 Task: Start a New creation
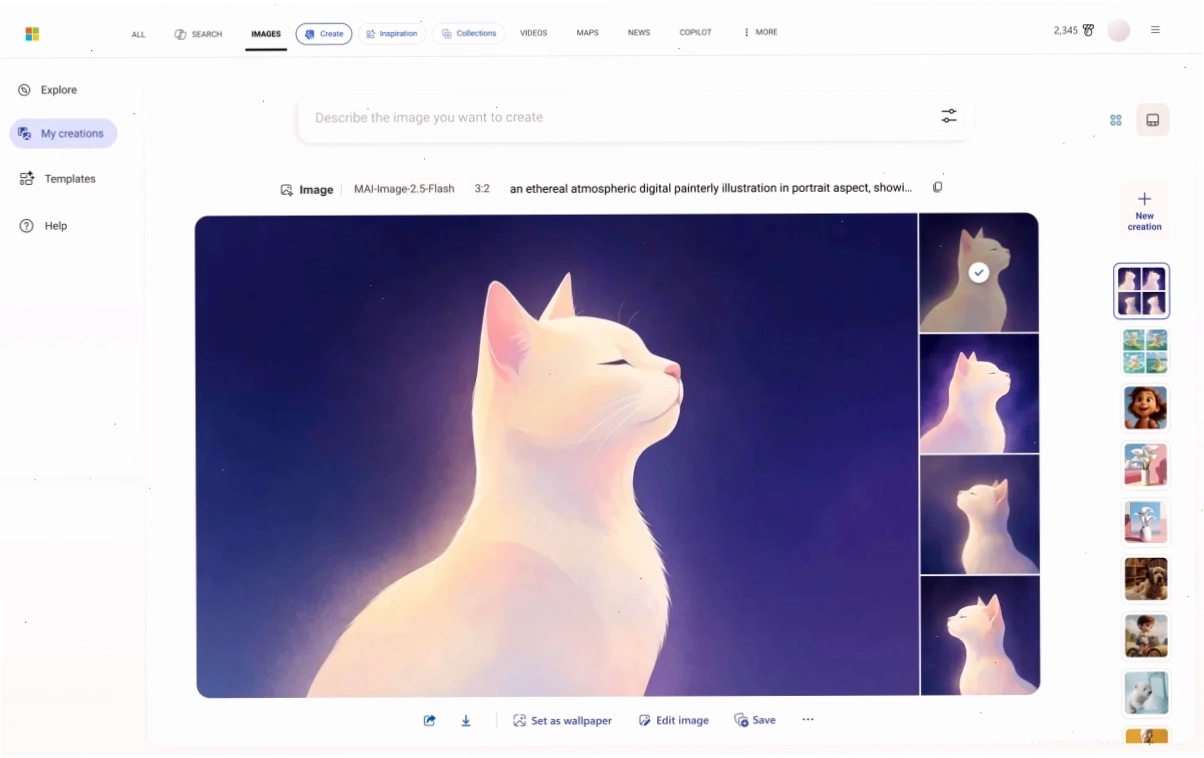pos(1144,211)
